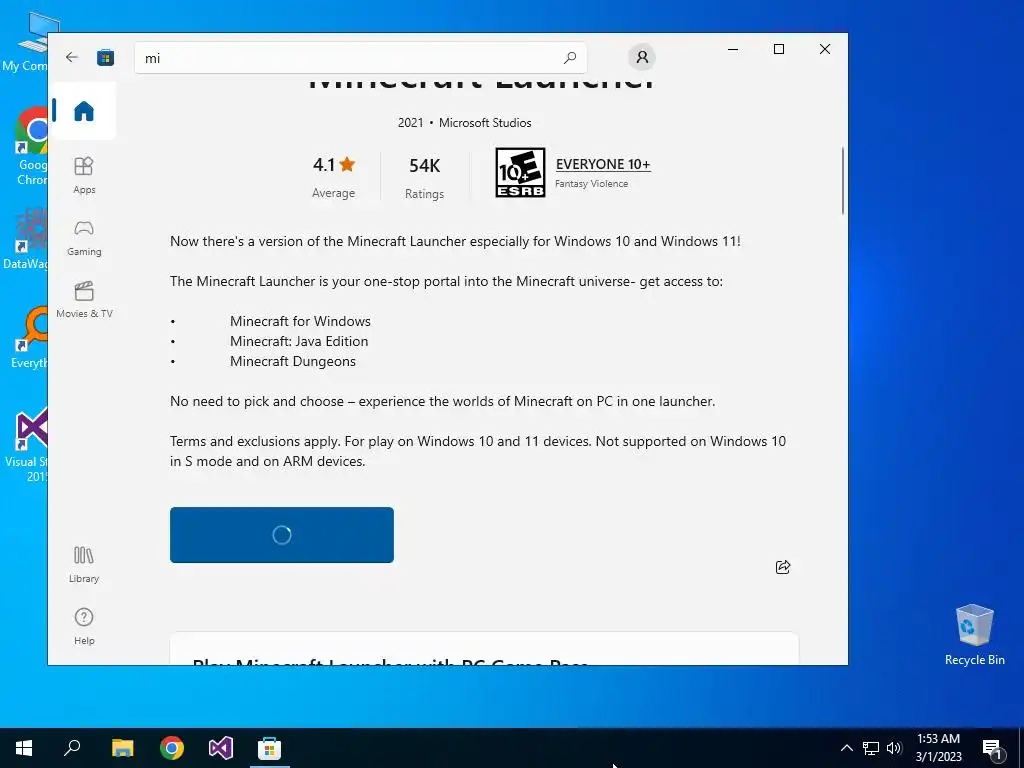Open Visual Studio from taskbar
Screen dimensions: 1024x768
[x=221, y=748]
